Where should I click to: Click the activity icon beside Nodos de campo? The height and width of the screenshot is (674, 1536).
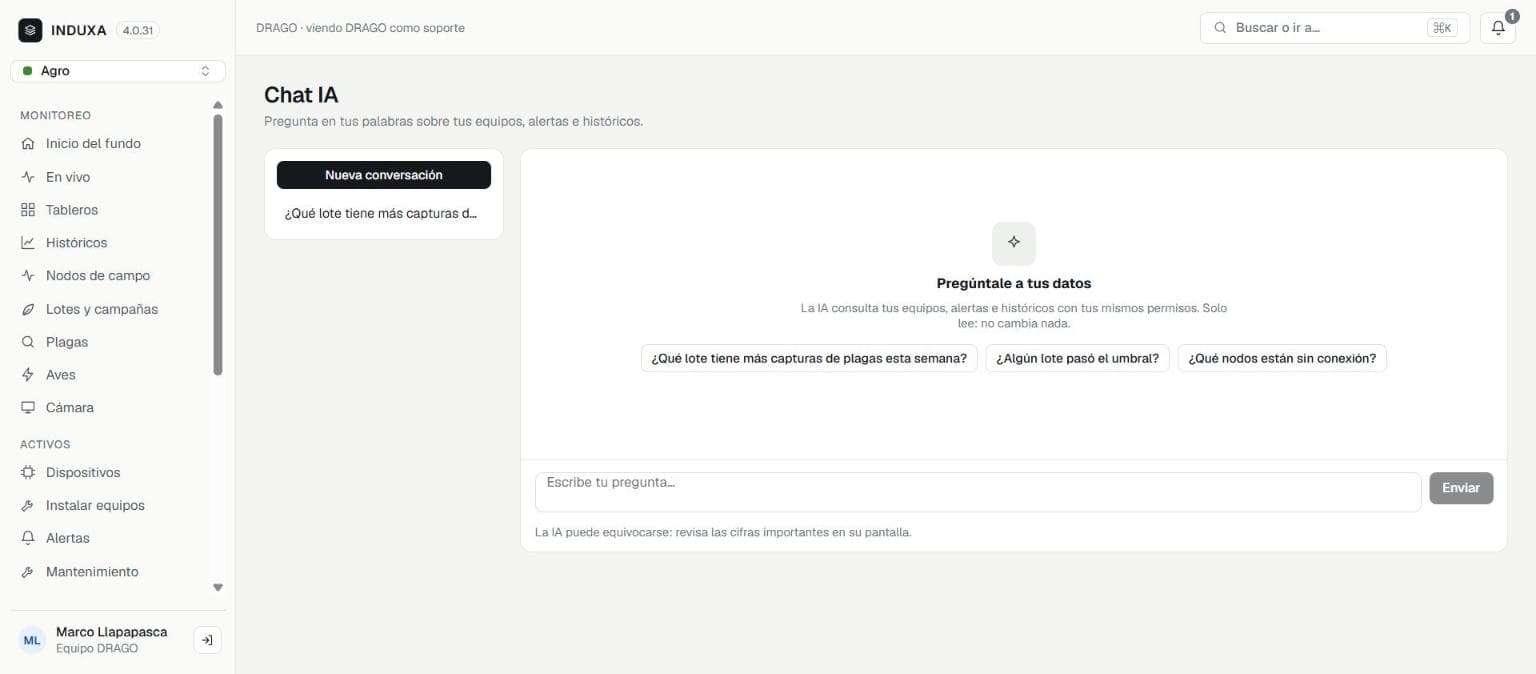click(28, 276)
